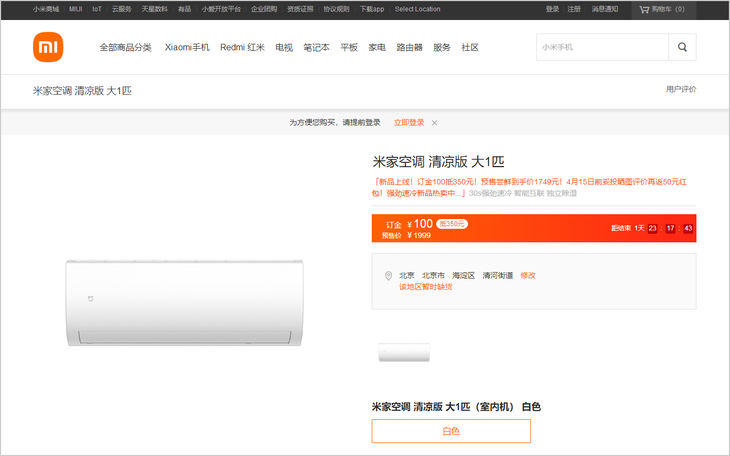Open 电视 menu item

pyautogui.click(x=284, y=48)
